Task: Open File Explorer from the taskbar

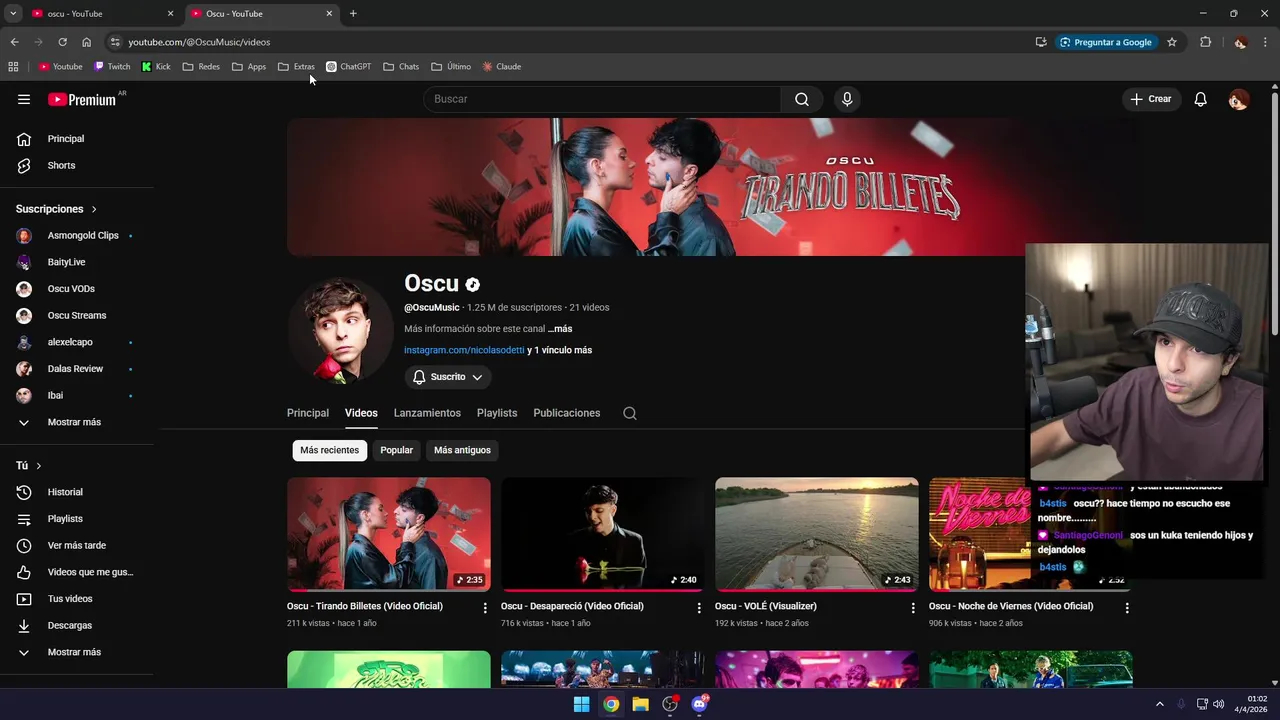Action: coord(640,704)
